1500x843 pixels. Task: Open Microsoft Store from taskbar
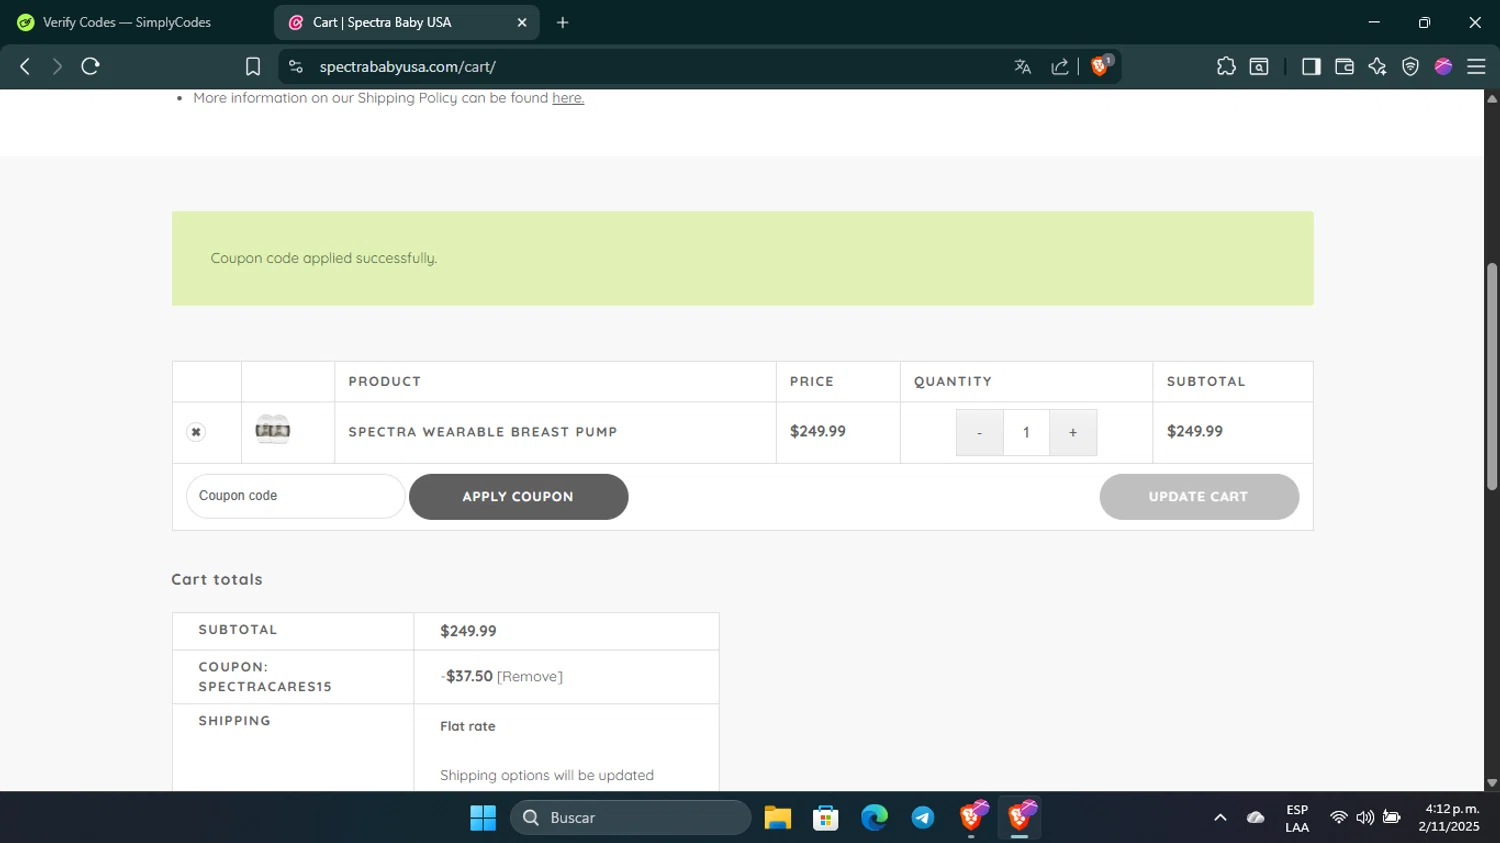[826, 818]
